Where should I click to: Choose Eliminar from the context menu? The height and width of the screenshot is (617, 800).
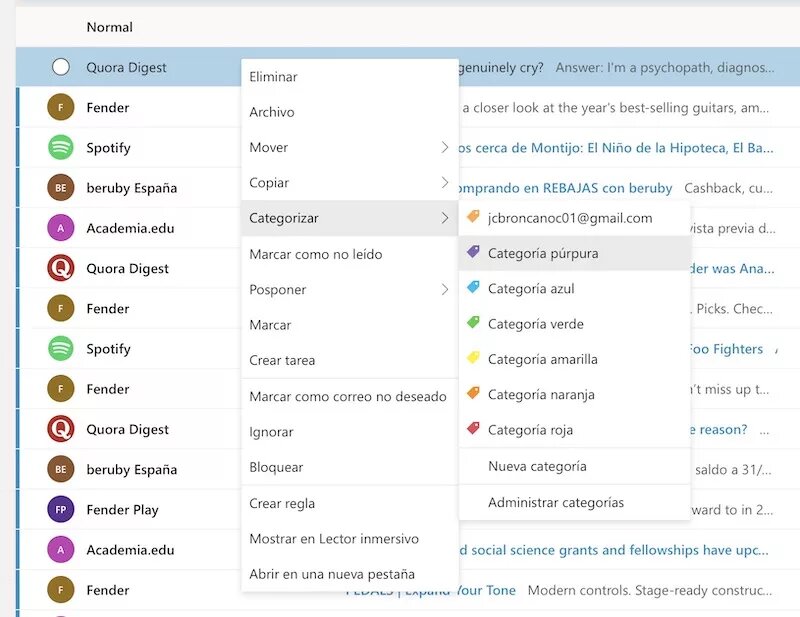[x=273, y=77]
